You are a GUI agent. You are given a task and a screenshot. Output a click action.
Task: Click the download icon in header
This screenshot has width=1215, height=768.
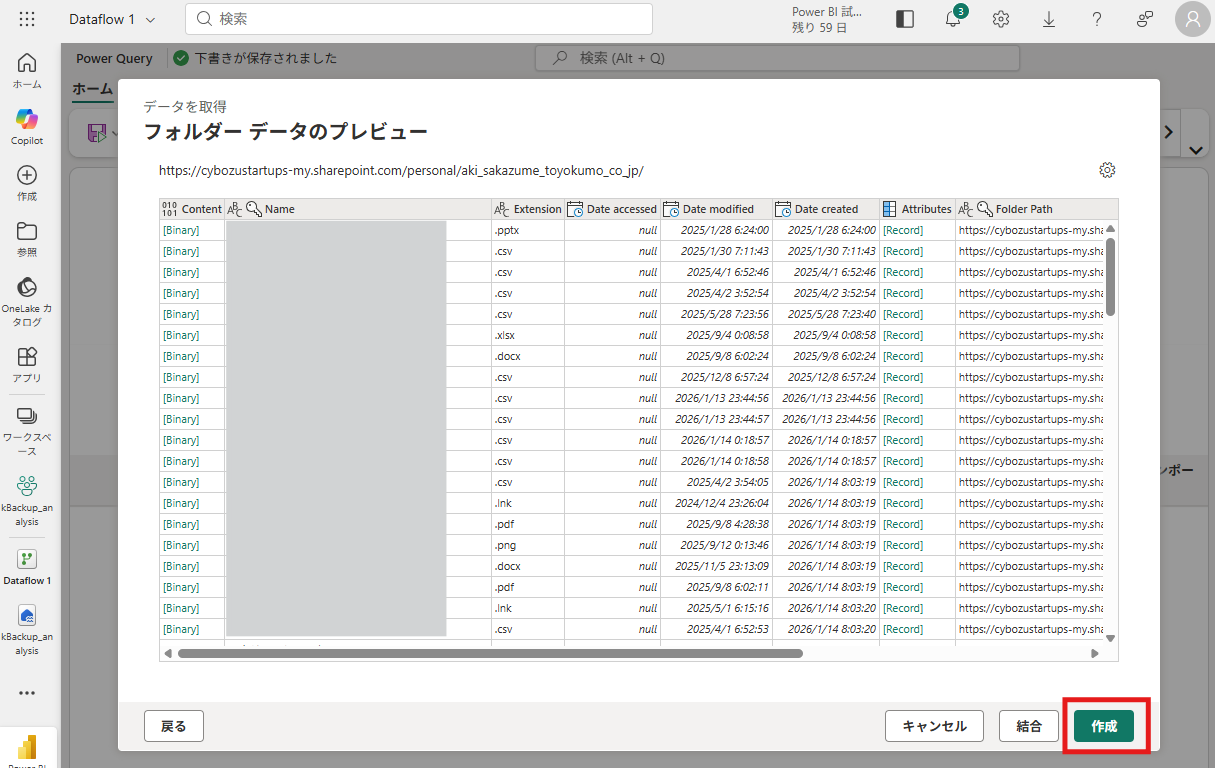tap(1049, 19)
